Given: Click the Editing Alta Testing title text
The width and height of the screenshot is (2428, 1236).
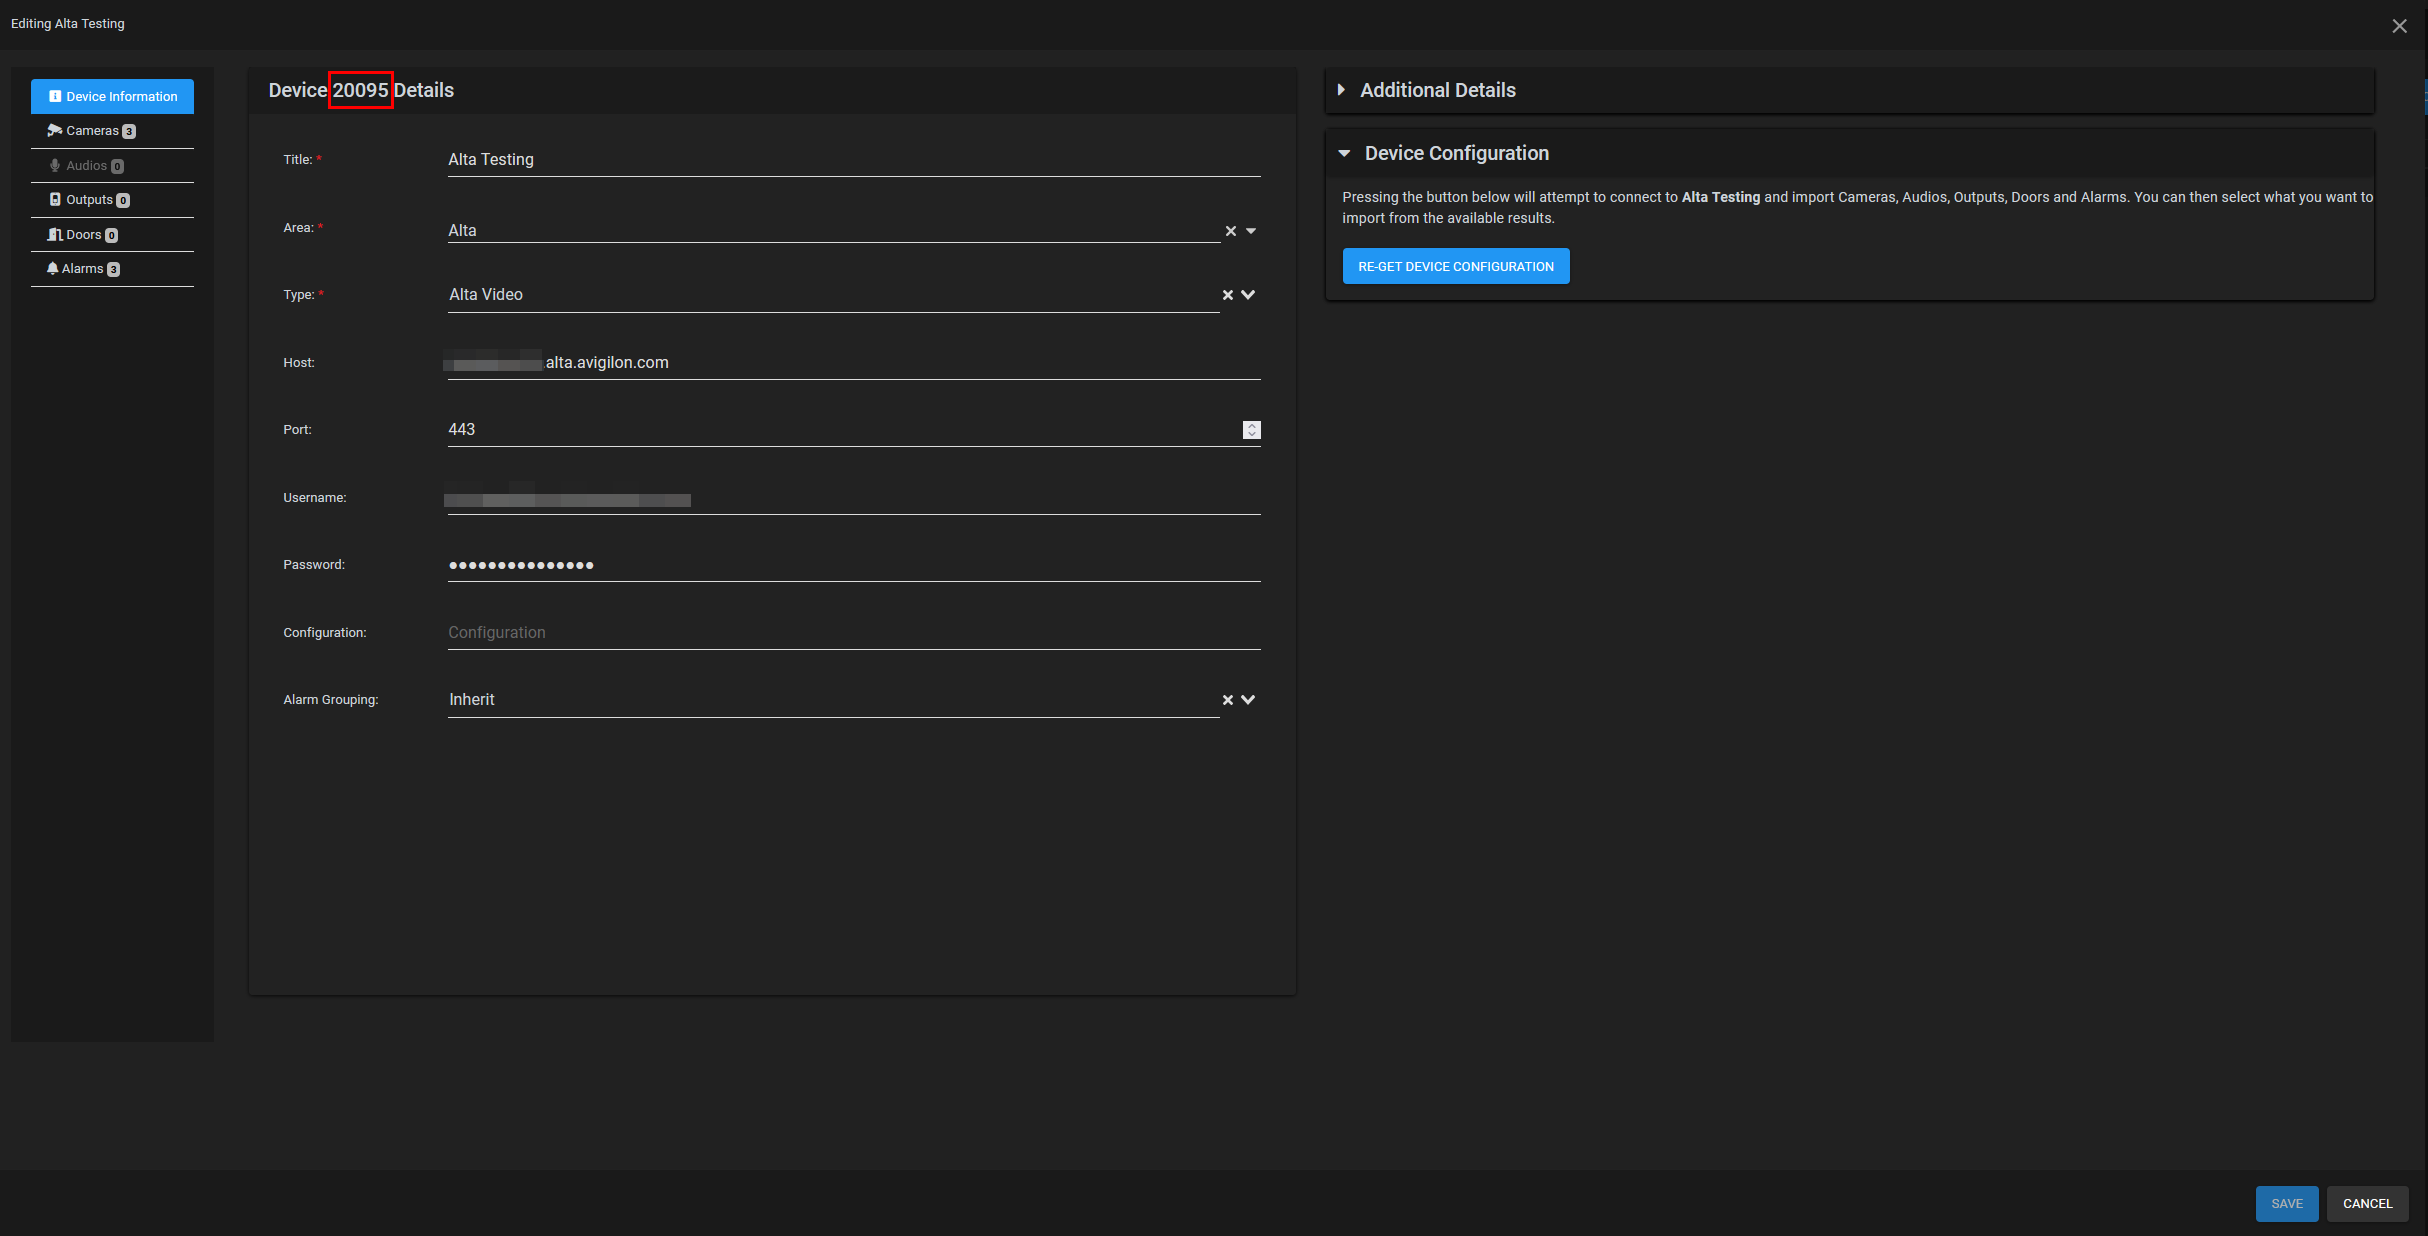Looking at the screenshot, I should [68, 24].
